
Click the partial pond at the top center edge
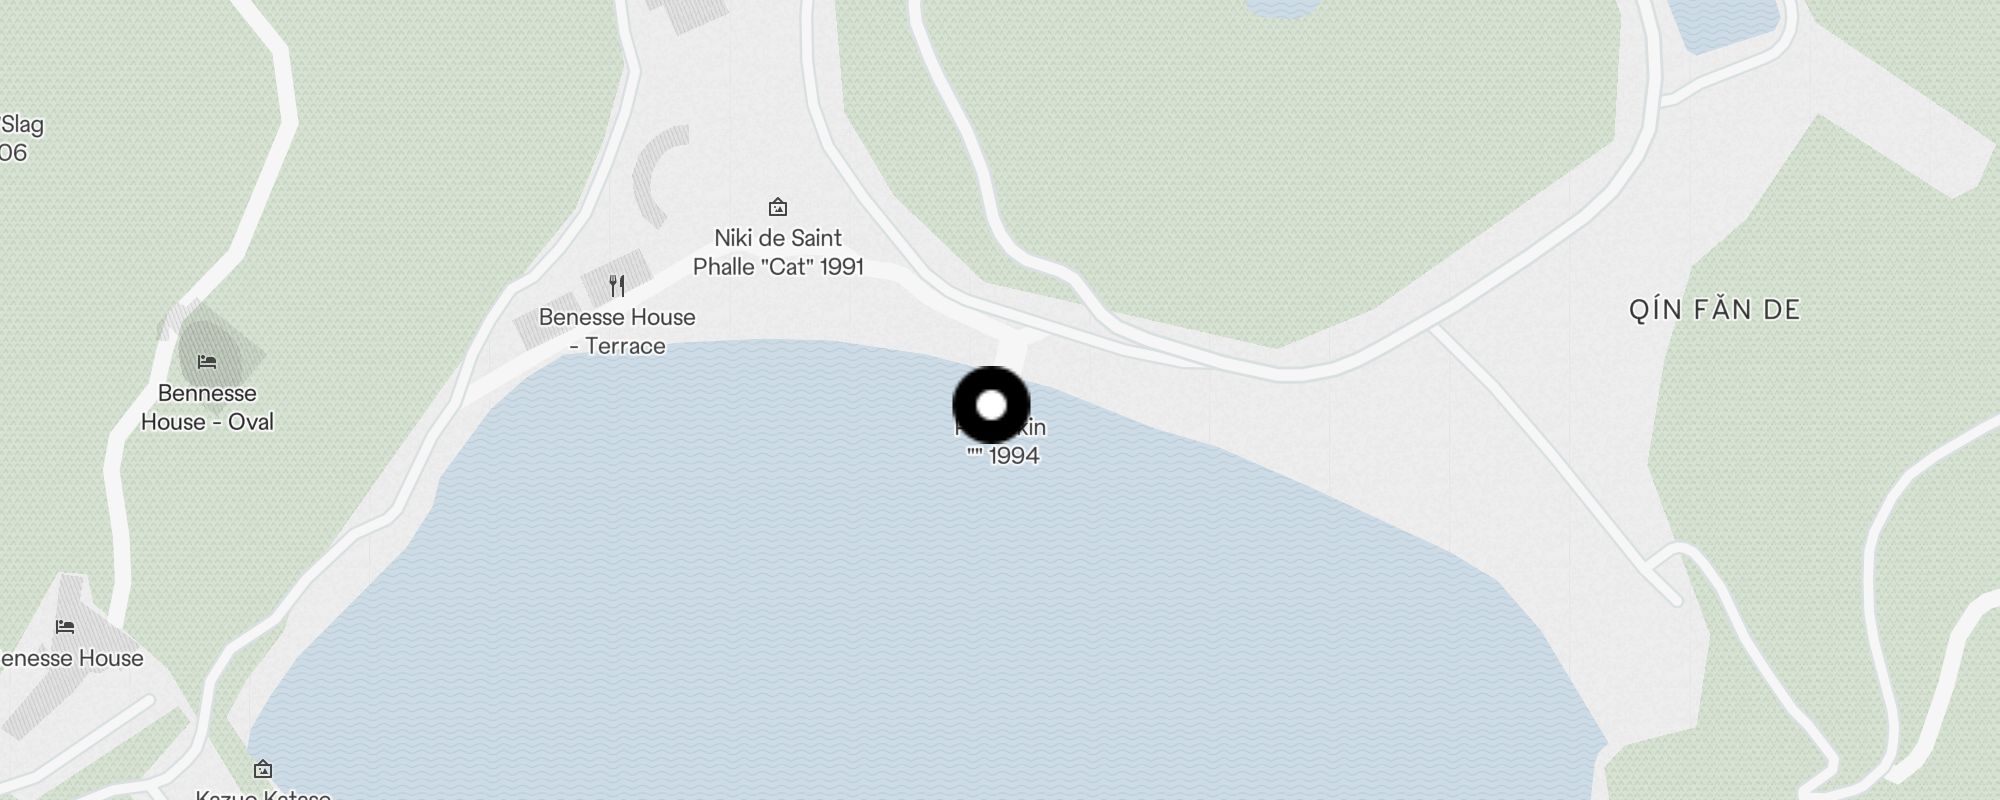click(x=1280, y=8)
